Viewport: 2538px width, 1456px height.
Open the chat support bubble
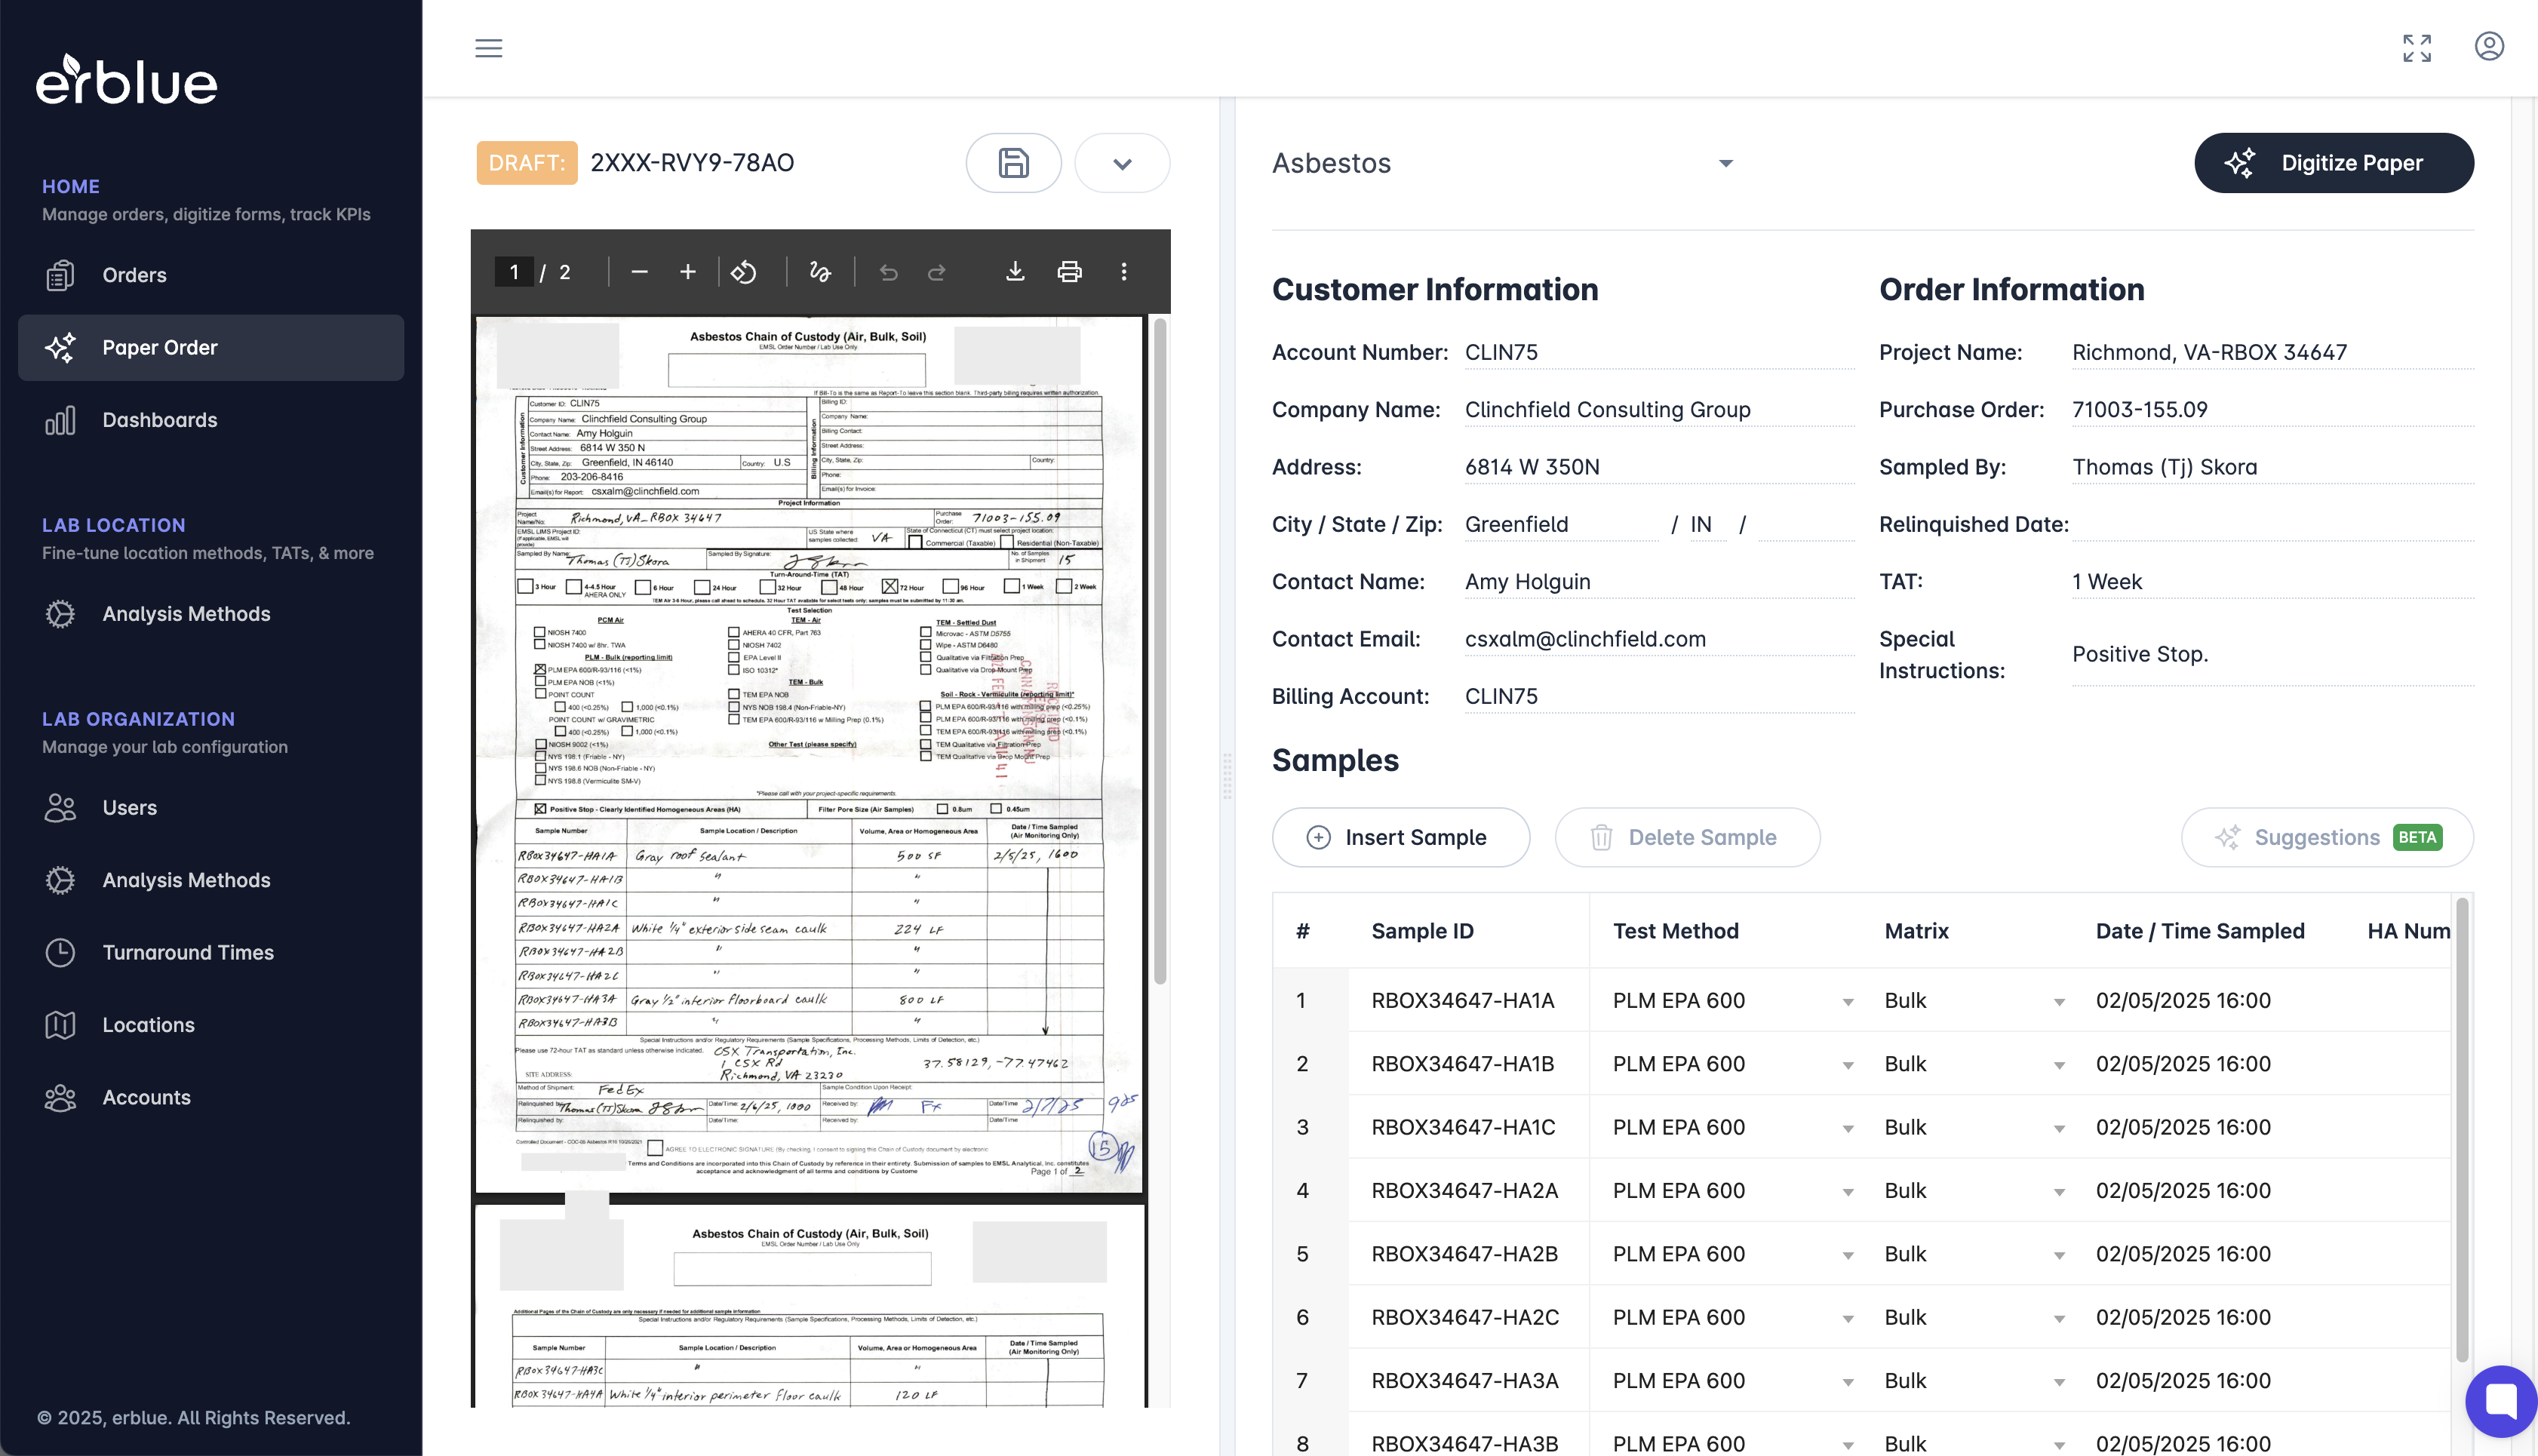click(x=2500, y=1400)
